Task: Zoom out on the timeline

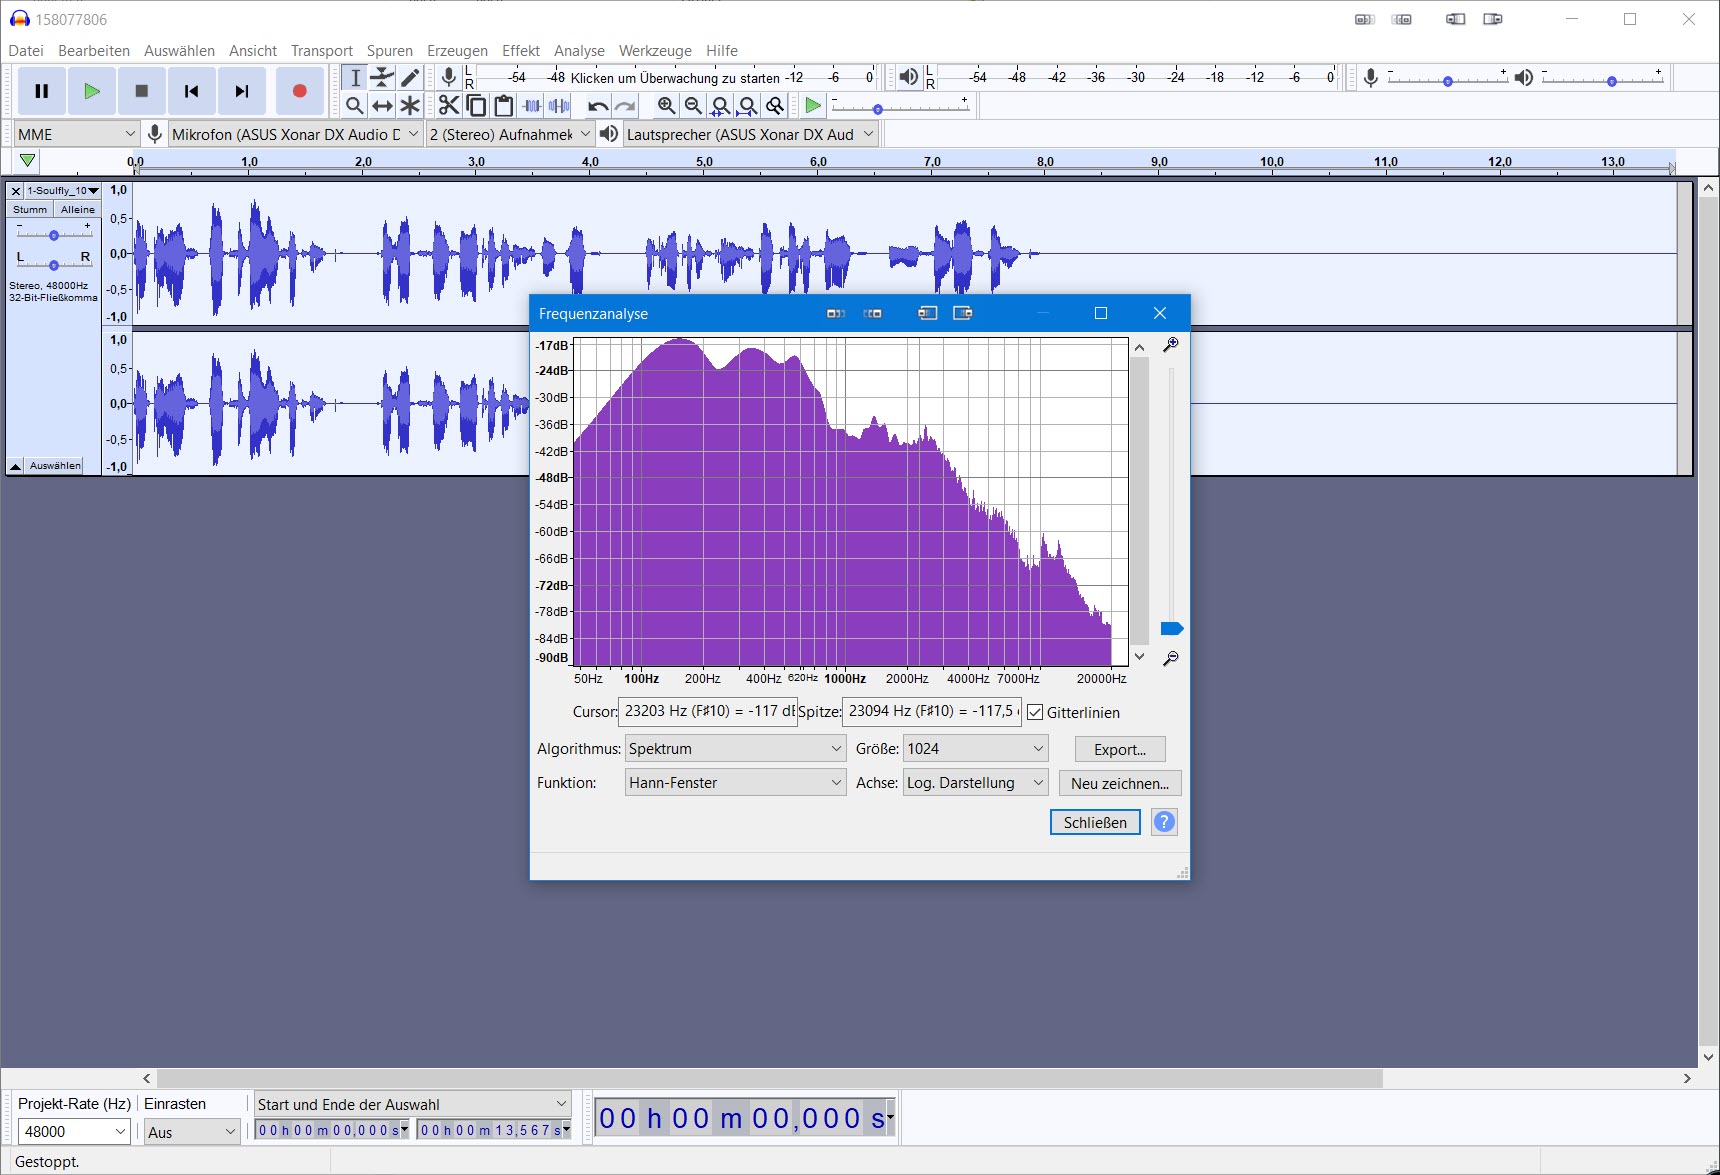Action: tap(694, 105)
